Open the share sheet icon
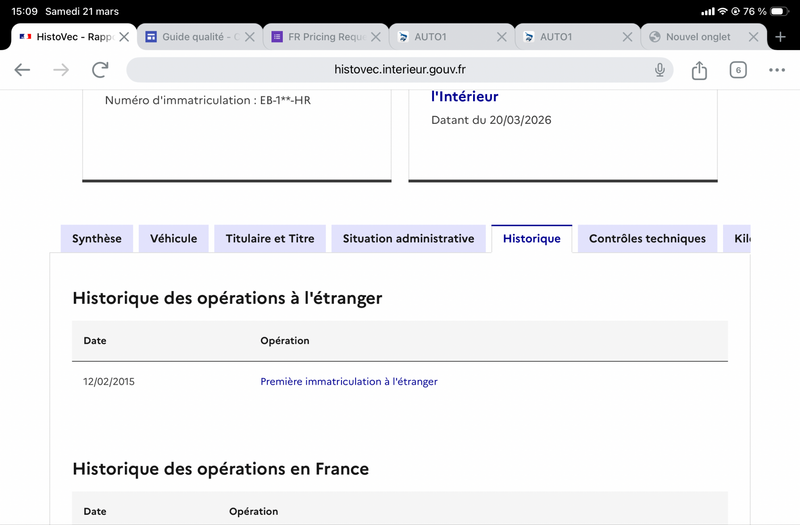 (699, 70)
